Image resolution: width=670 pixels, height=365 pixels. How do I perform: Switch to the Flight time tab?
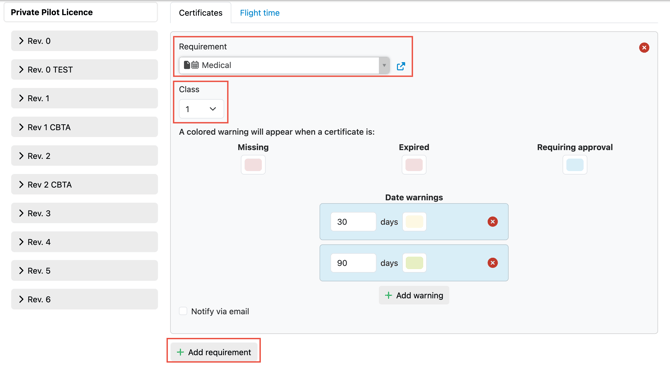(x=260, y=13)
